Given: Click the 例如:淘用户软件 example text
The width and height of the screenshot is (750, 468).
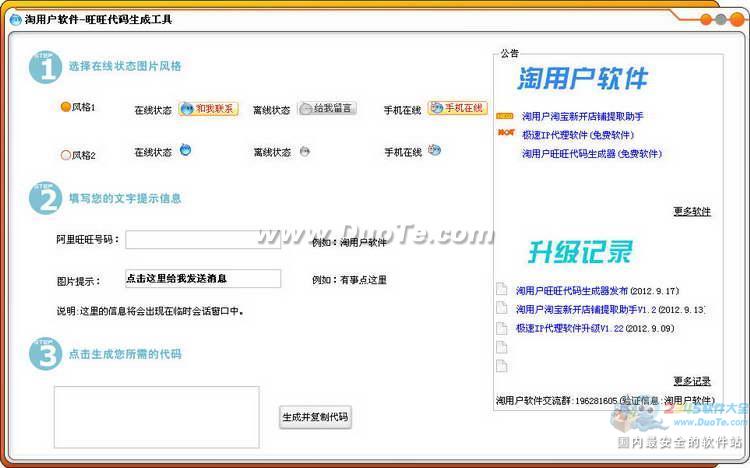Looking at the screenshot, I should click(x=349, y=243).
